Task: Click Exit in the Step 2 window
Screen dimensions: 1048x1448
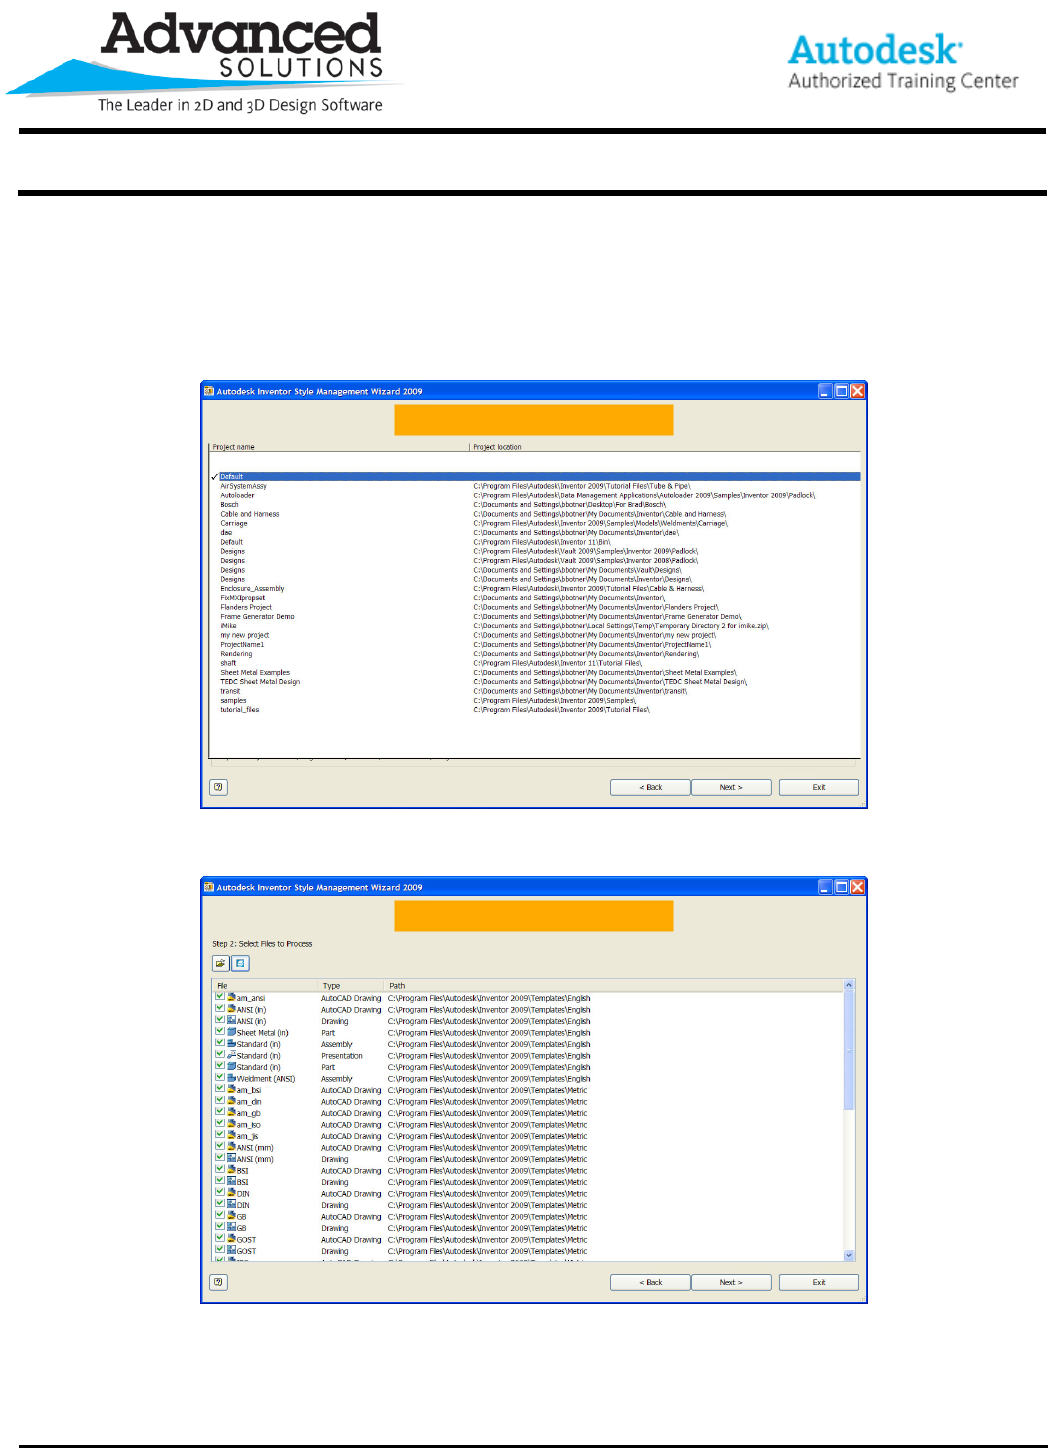Action: click(819, 1282)
